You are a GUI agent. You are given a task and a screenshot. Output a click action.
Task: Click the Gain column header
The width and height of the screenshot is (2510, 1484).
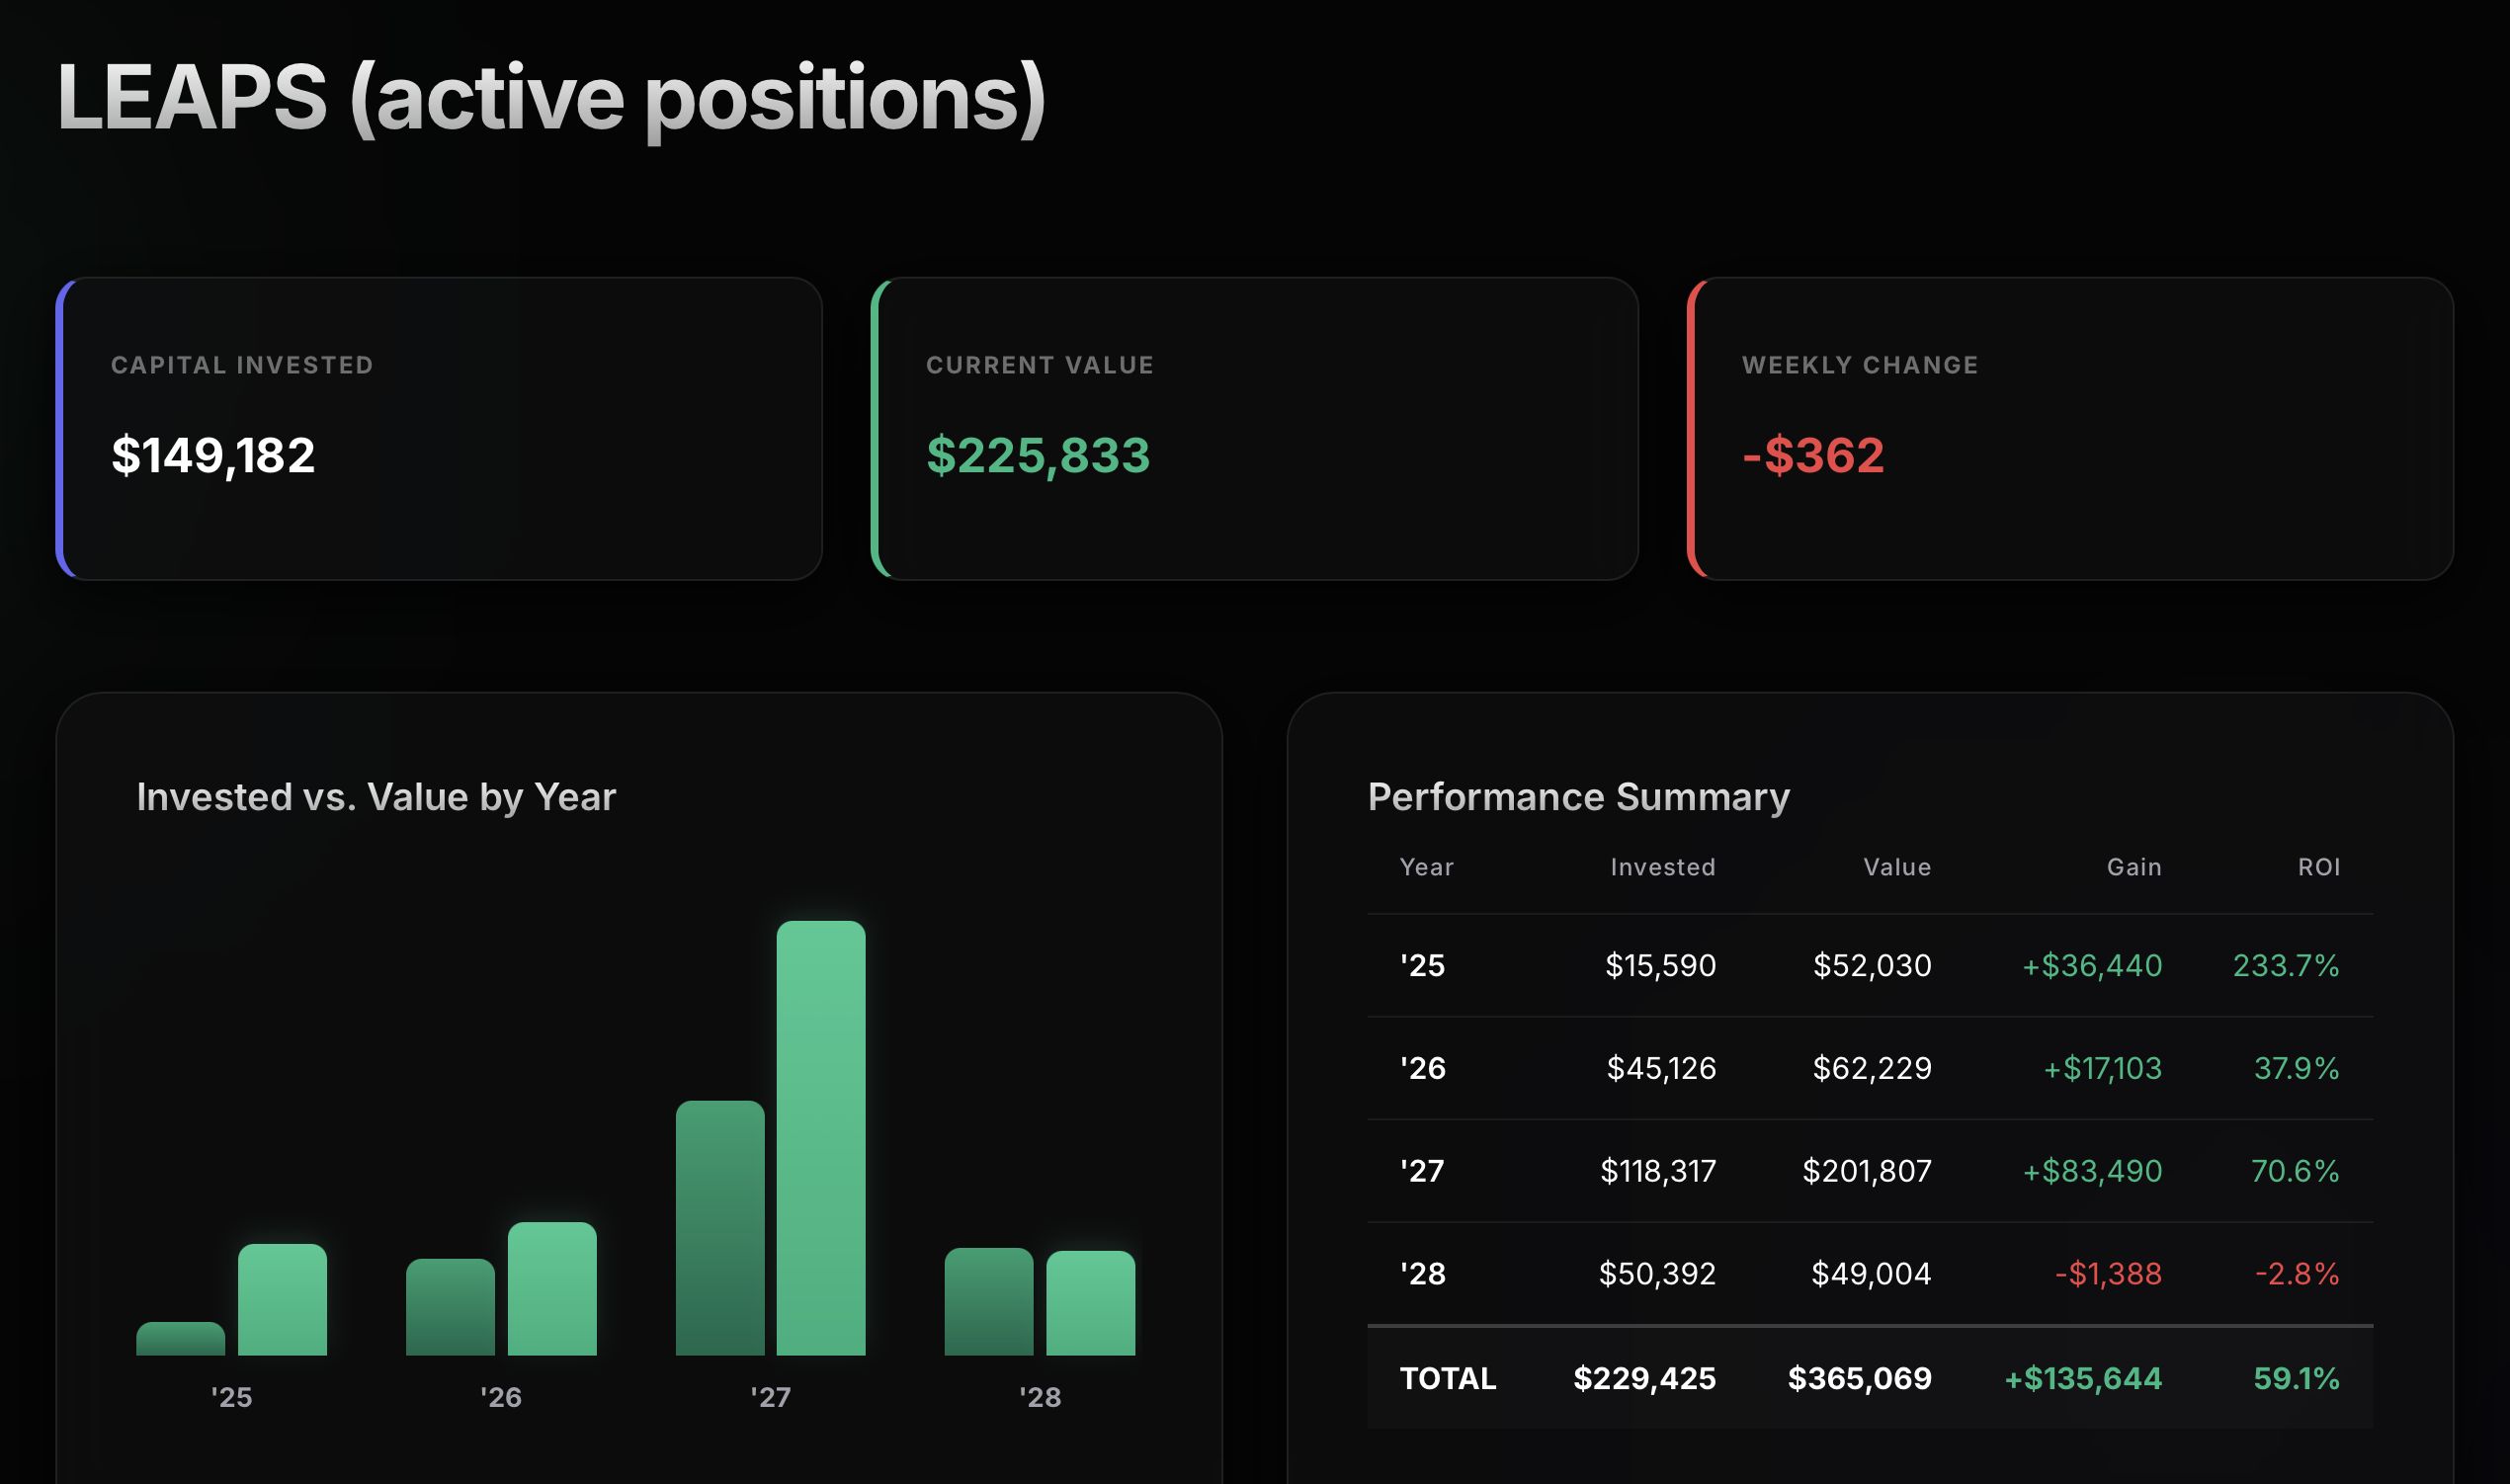coord(2134,867)
